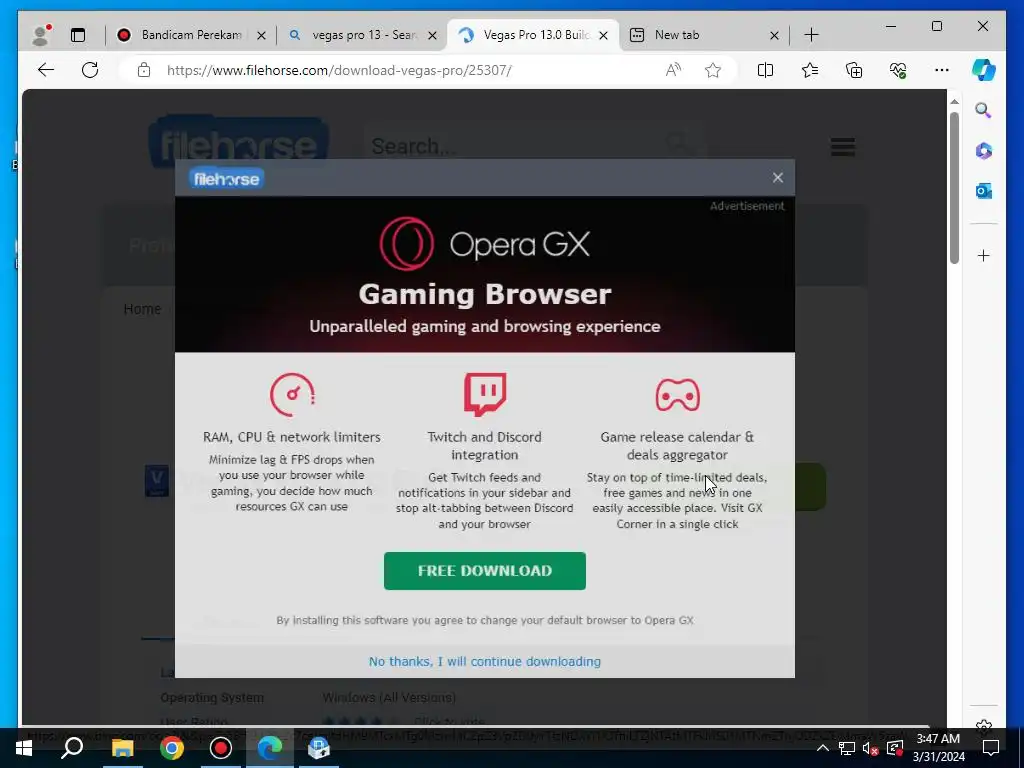This screenshot has height=768, width=1024.
Task: Open Outlook icon in sidebar
Action: 984,191
